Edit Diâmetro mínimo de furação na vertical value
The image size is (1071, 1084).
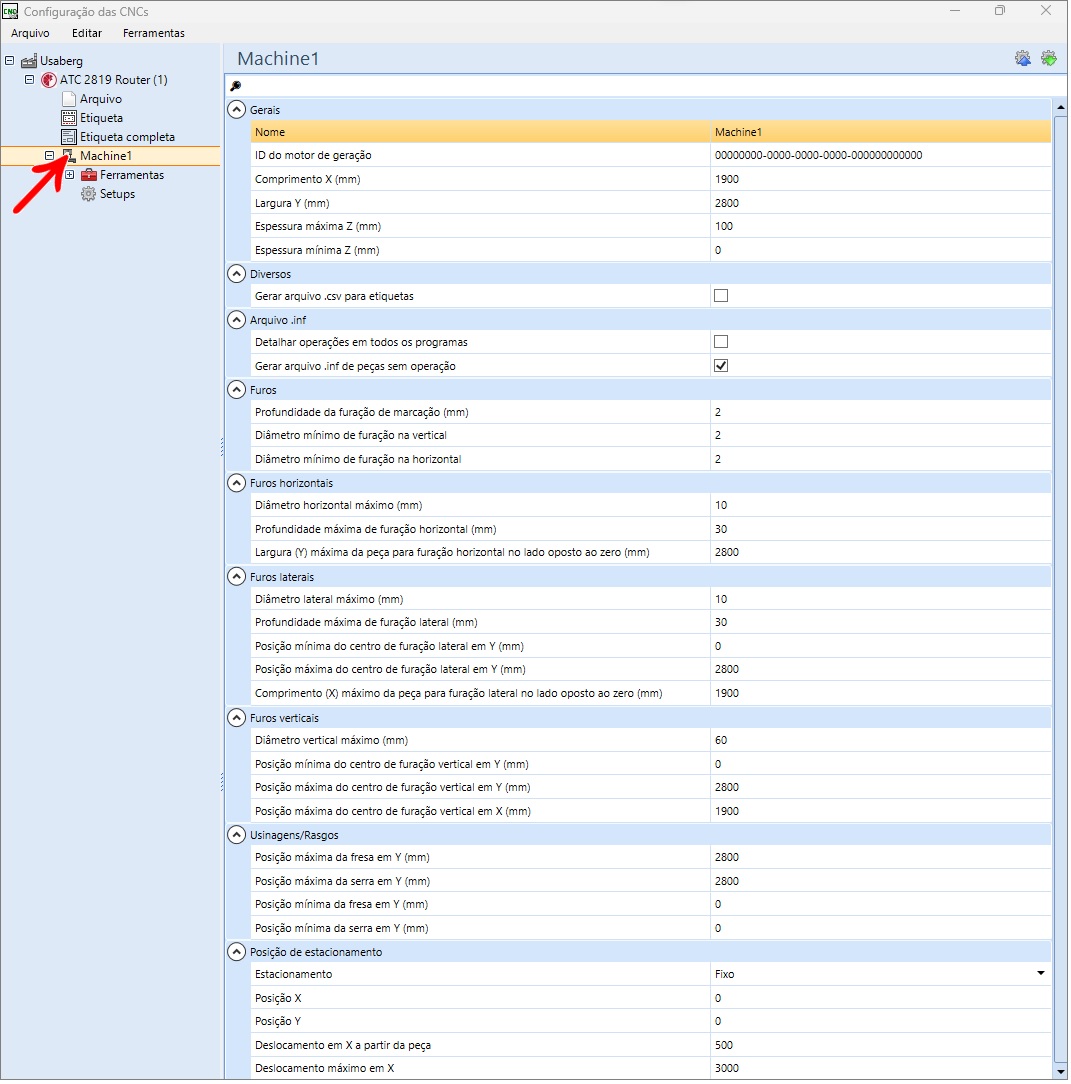click(883, 436)
